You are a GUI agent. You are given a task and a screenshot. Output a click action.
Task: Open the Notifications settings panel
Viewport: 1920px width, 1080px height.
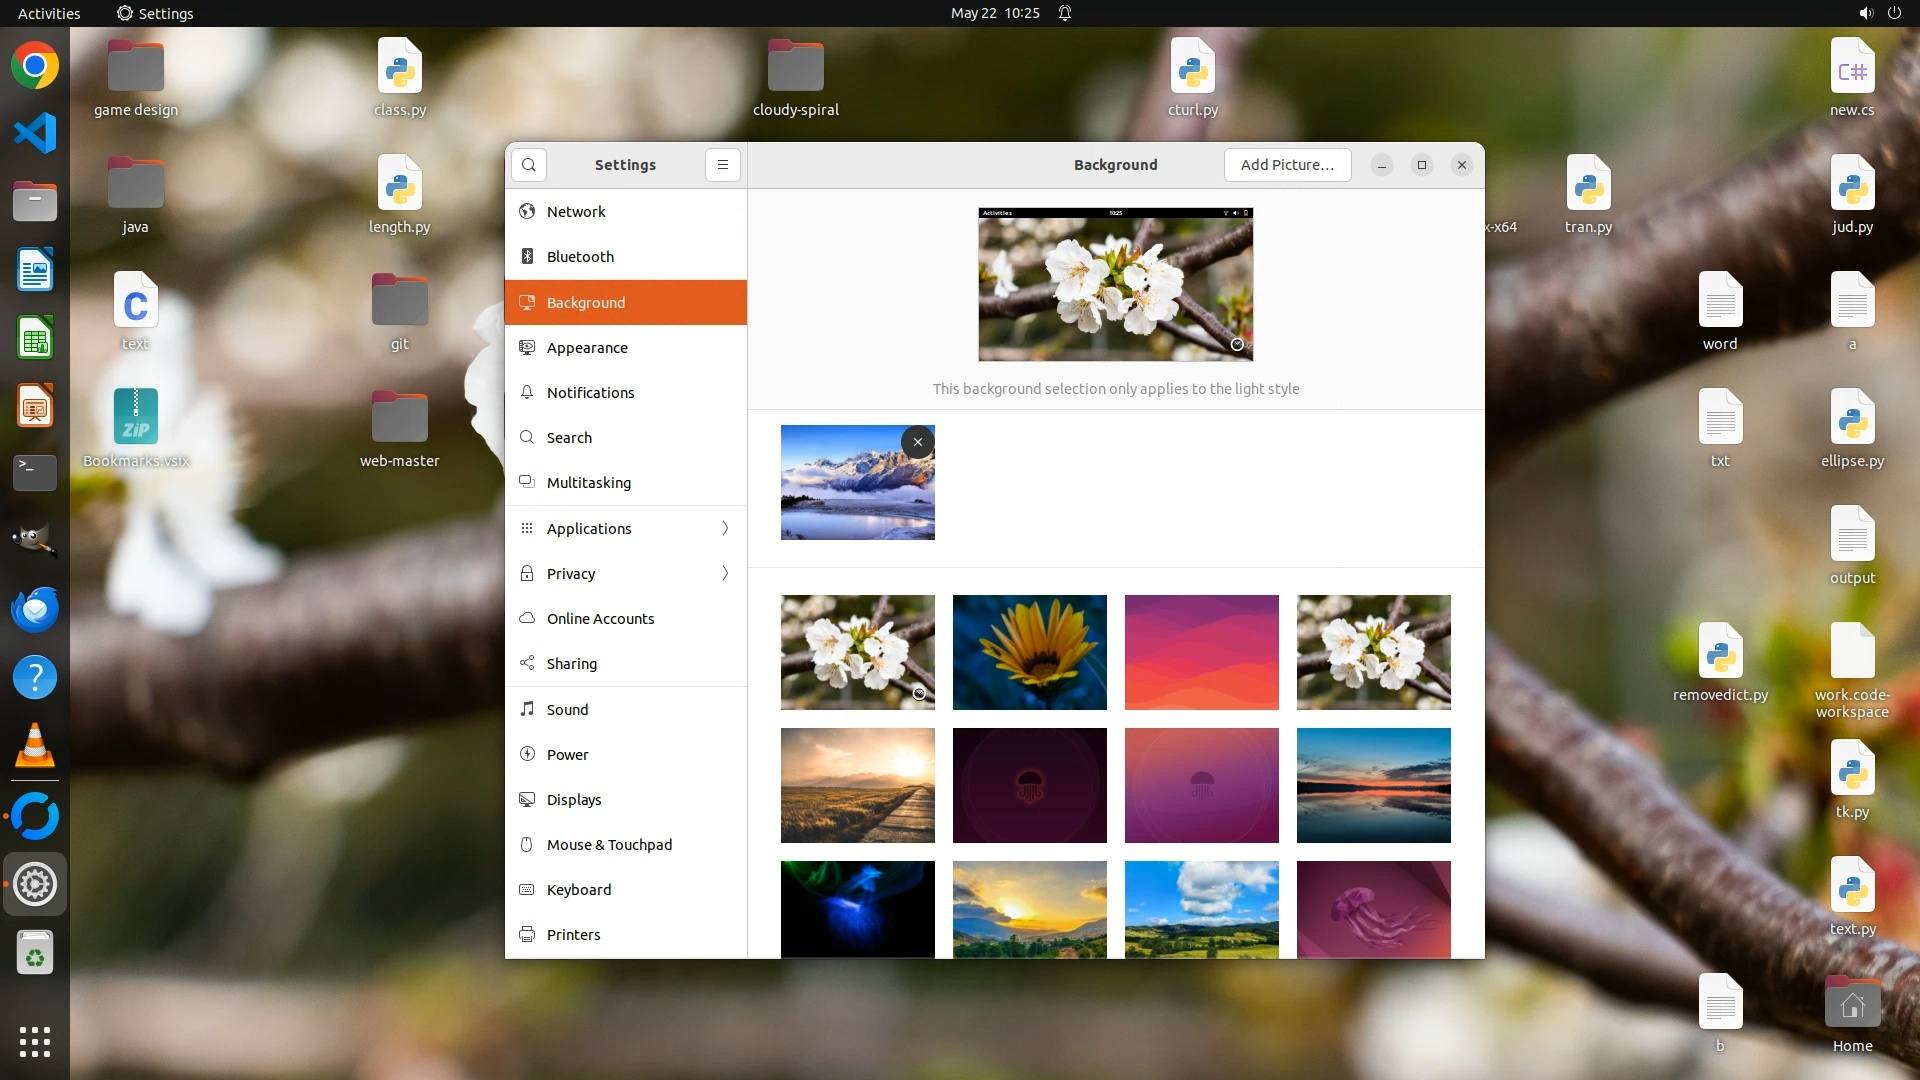(590, 393)
